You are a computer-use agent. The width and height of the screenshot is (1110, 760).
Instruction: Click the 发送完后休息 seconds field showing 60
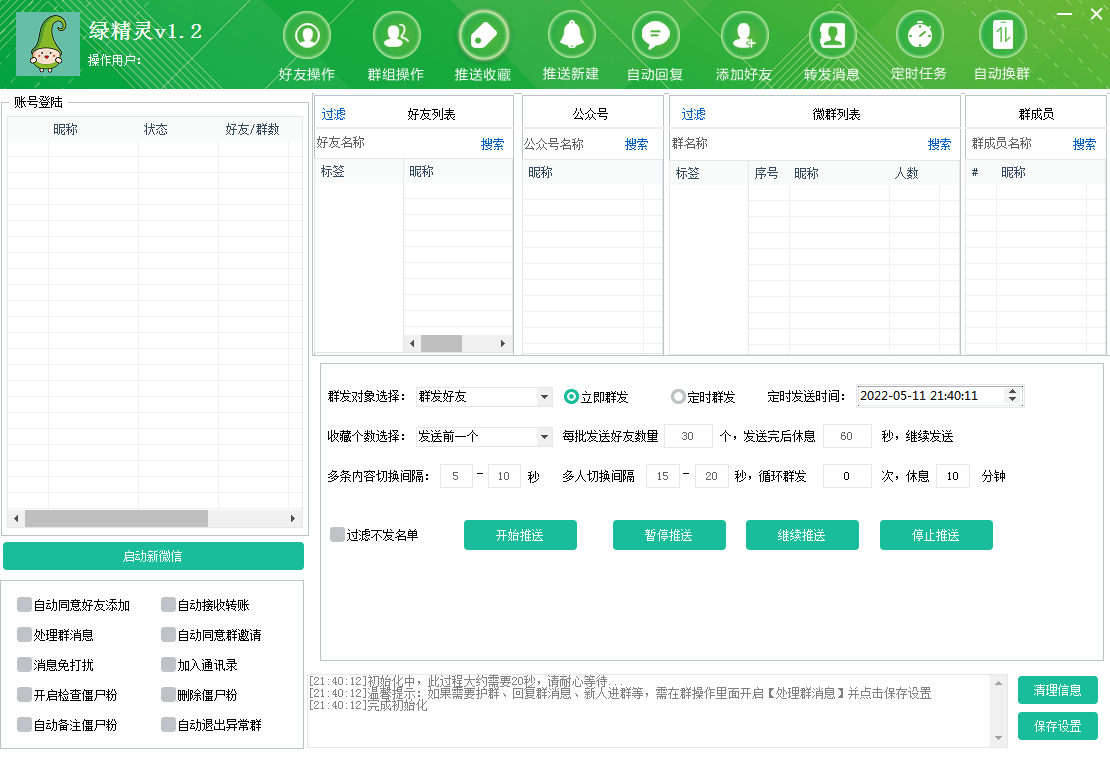pos(847,437)
